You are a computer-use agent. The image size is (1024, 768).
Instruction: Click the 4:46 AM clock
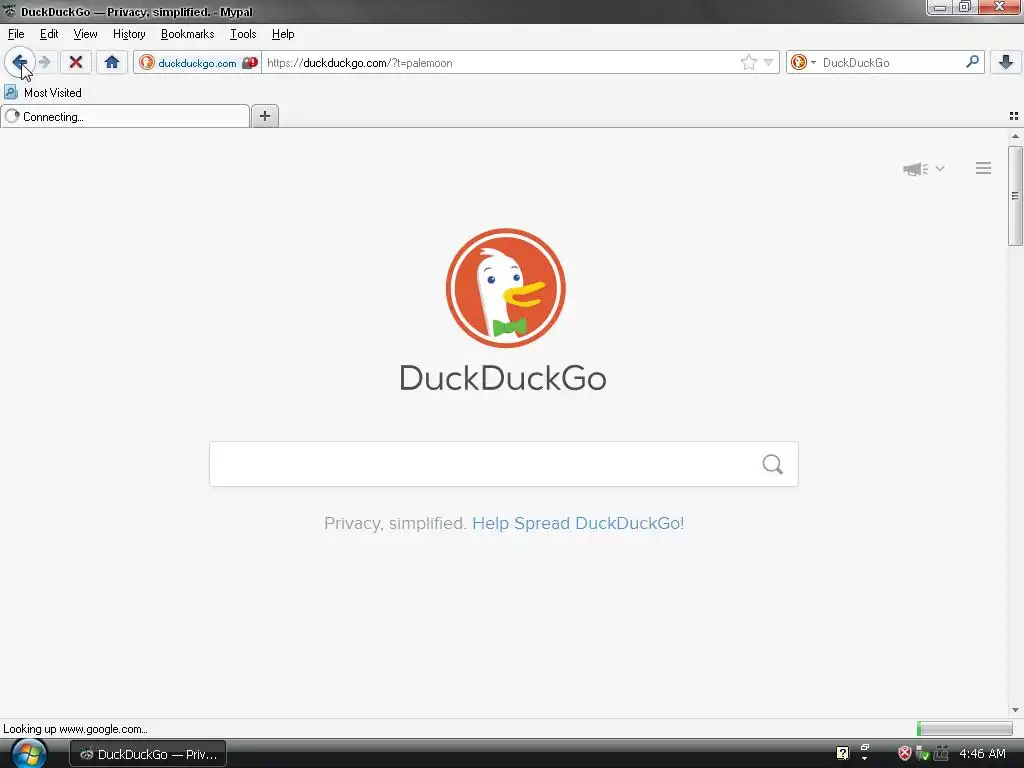pyautogui.click(x=982, y=754)
